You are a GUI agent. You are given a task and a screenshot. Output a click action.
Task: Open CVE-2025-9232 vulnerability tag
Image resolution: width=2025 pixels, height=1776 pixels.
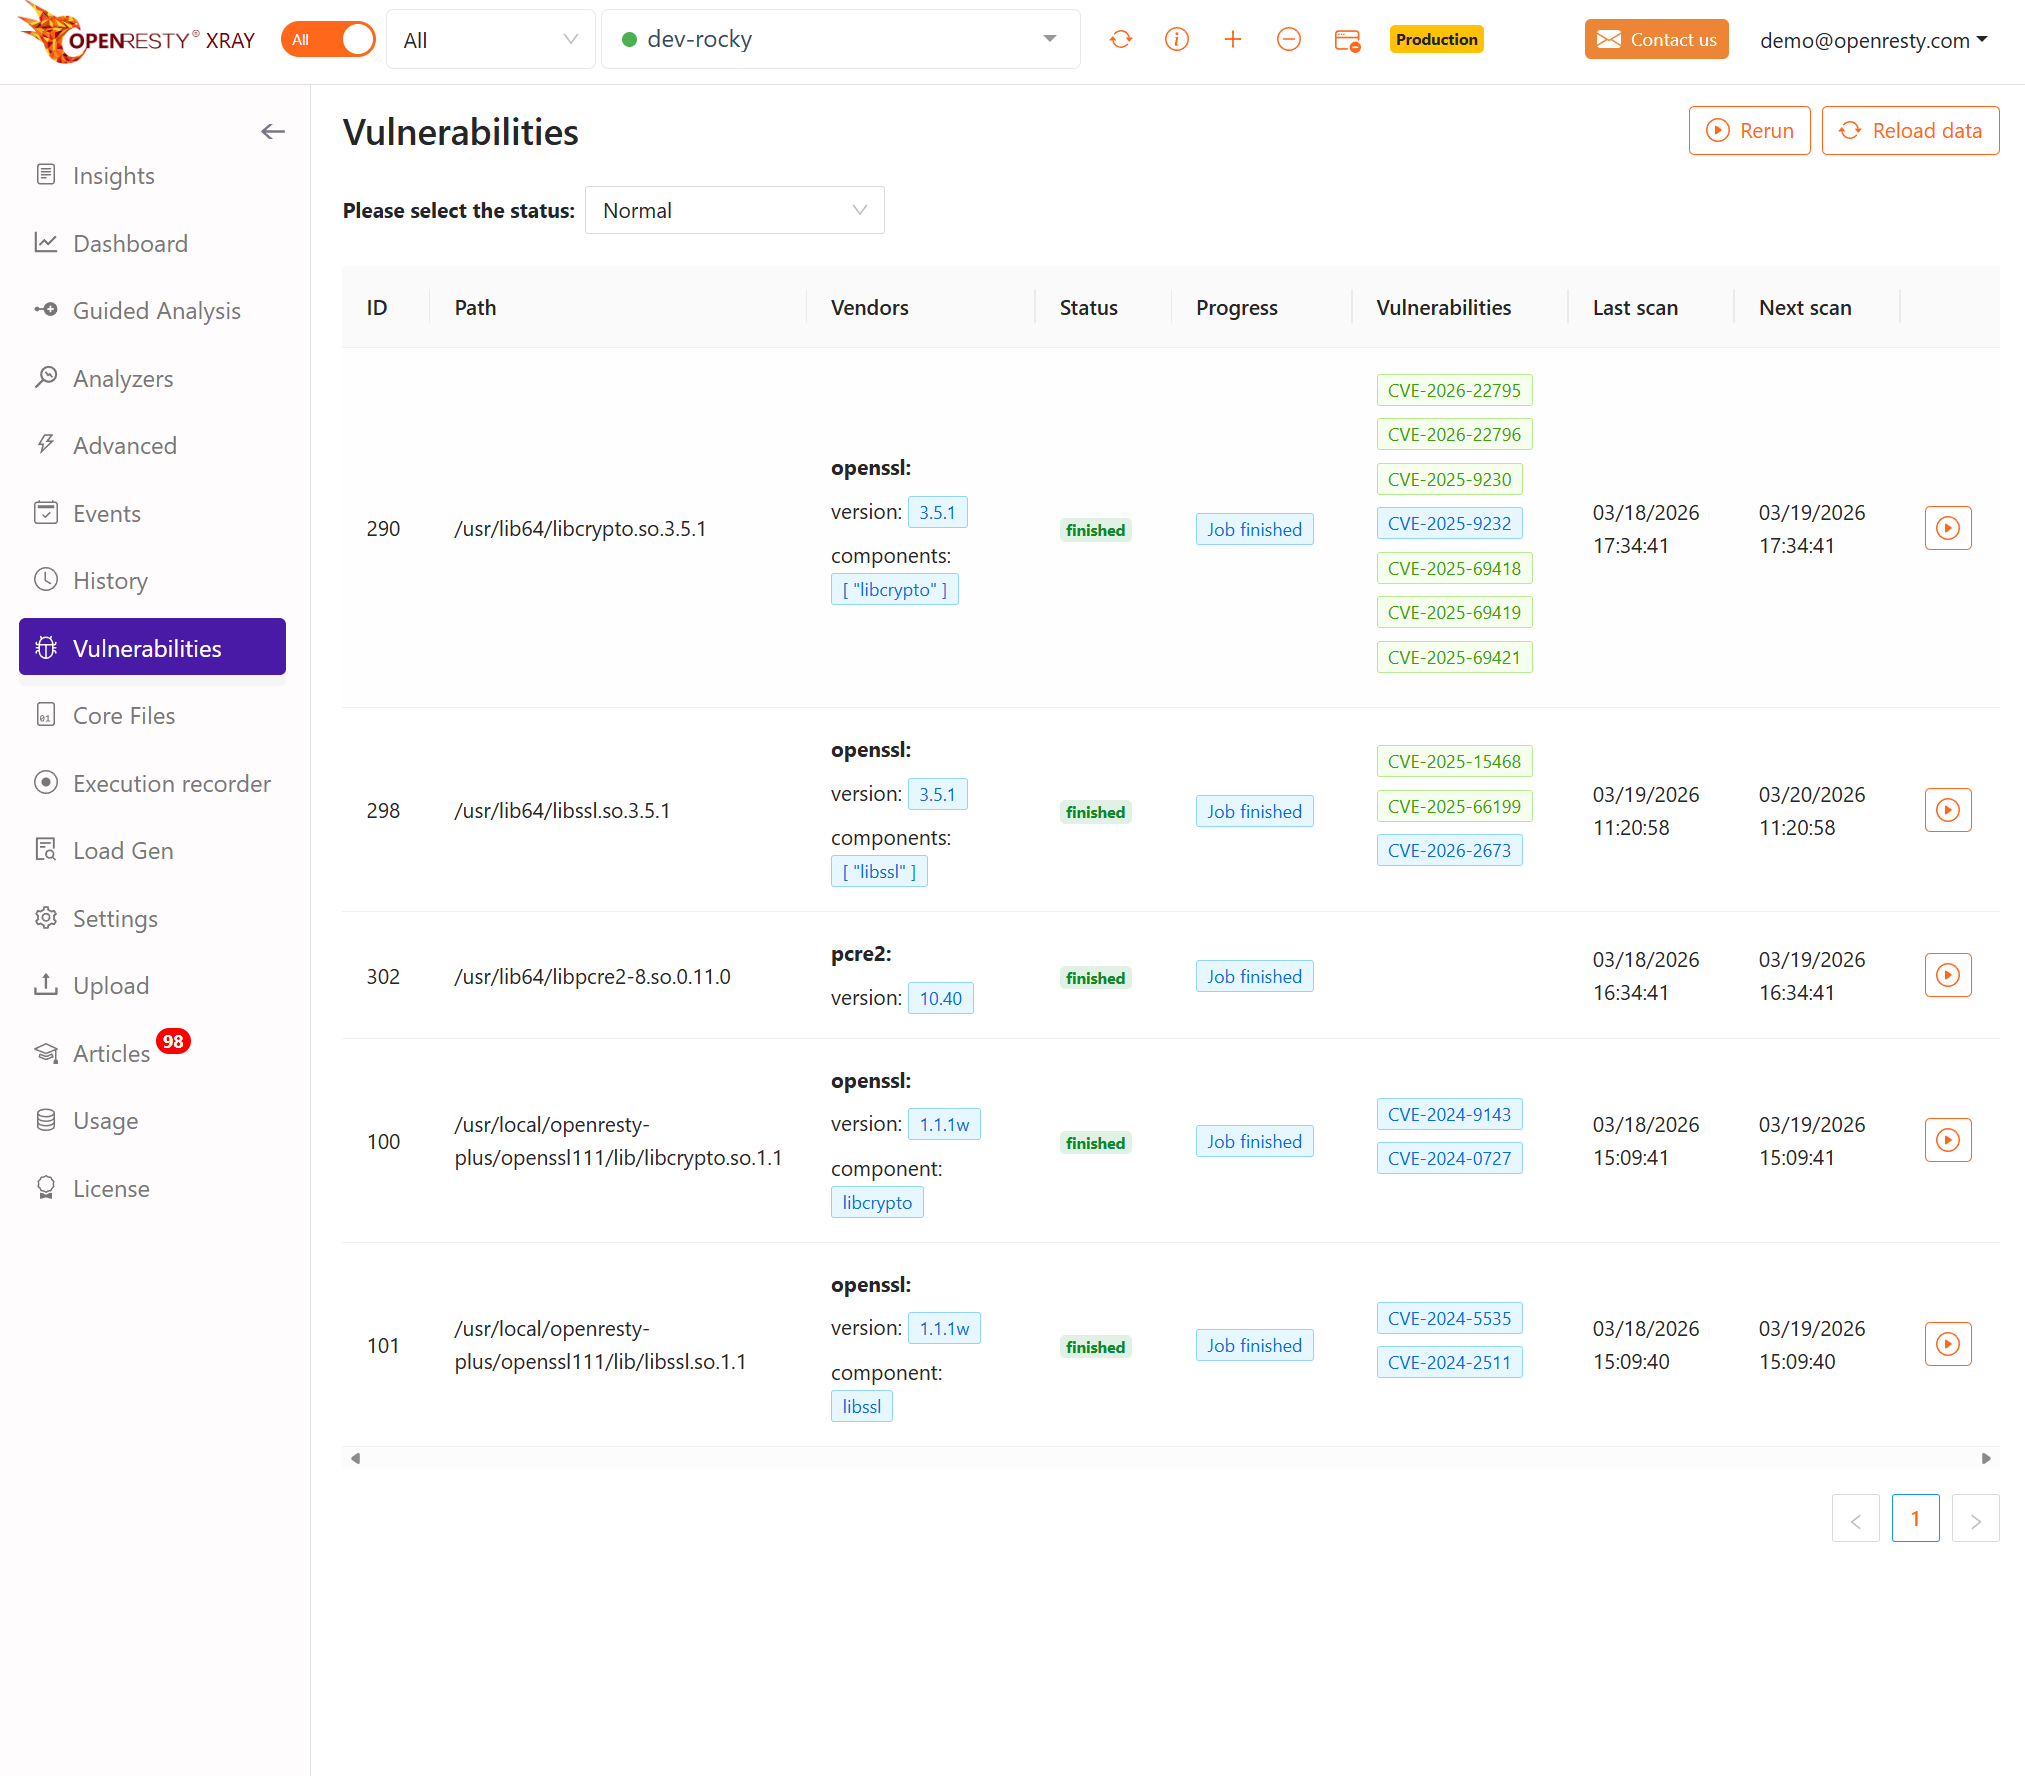point(1448,524)
